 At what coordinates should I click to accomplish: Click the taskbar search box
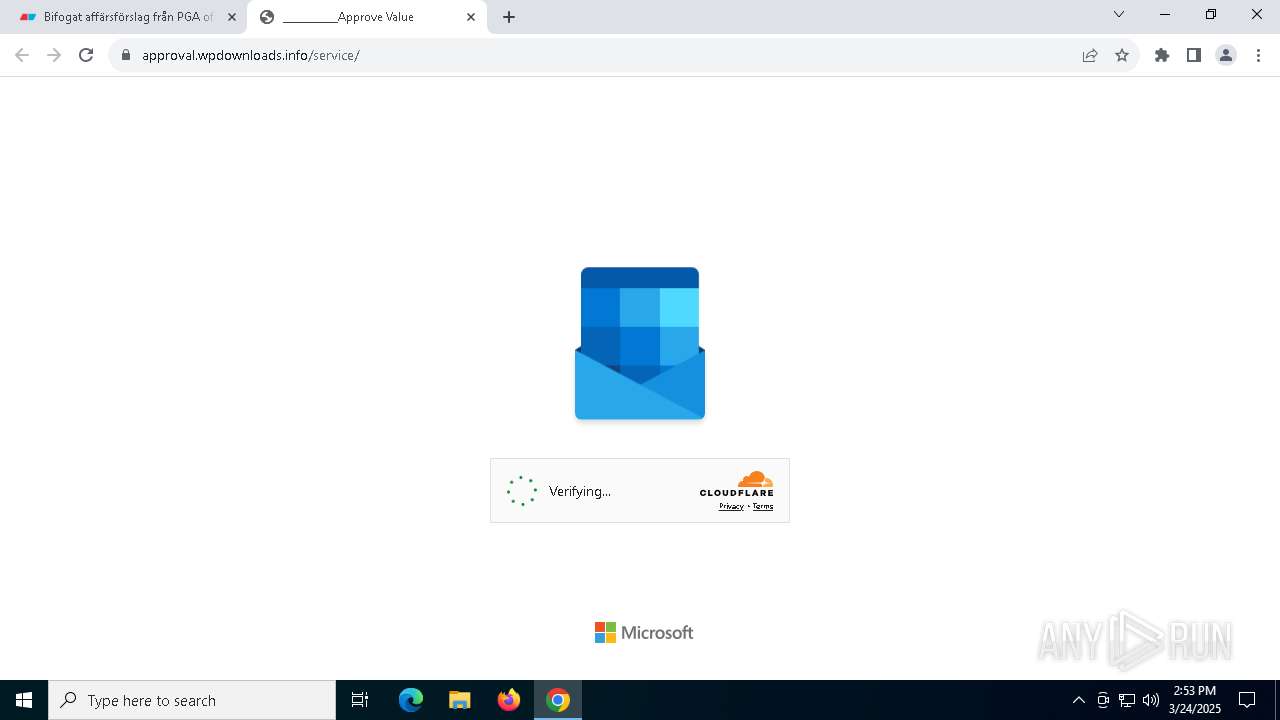[x=192, y=700]
